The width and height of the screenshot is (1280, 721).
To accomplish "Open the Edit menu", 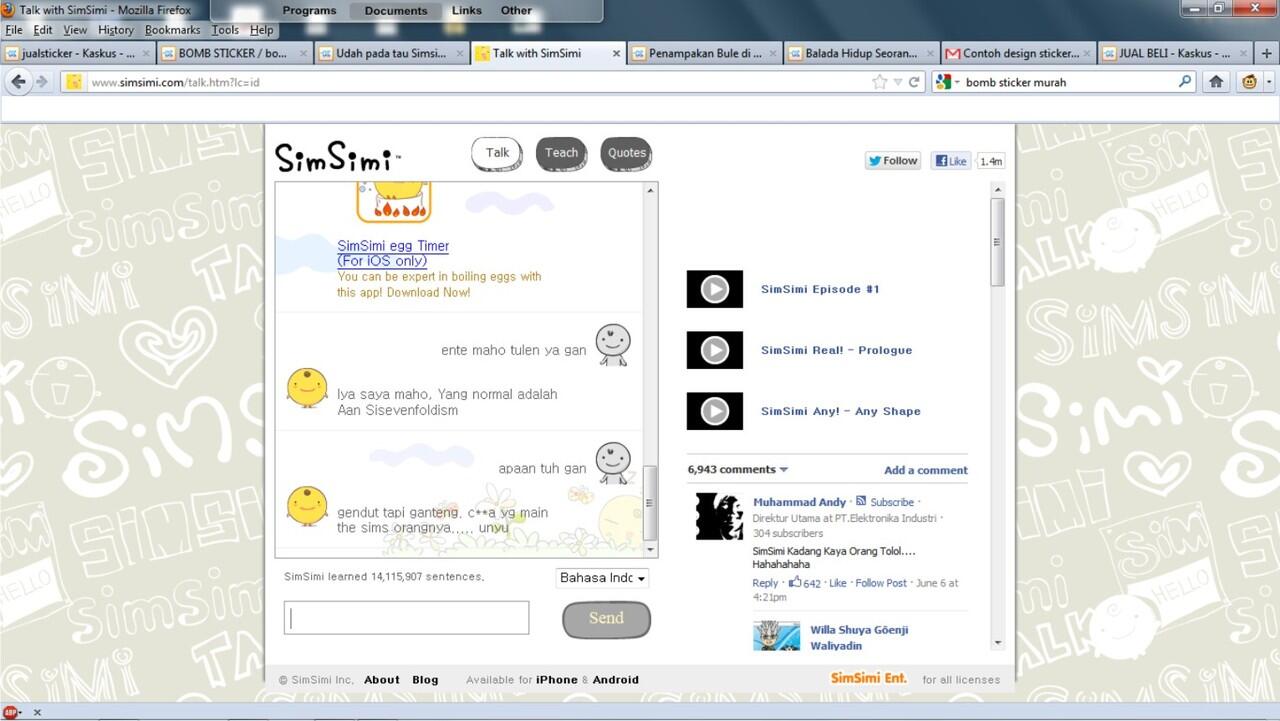I will pos(43,30).
